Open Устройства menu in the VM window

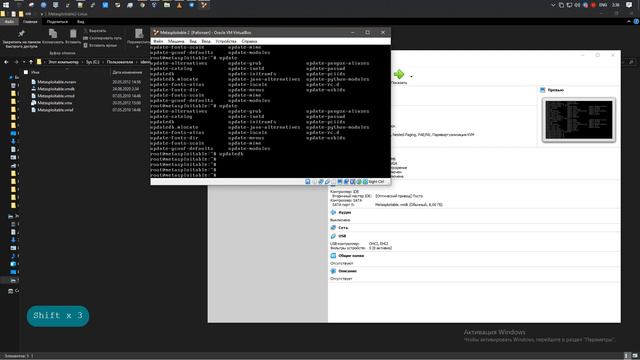click(226, 41)
